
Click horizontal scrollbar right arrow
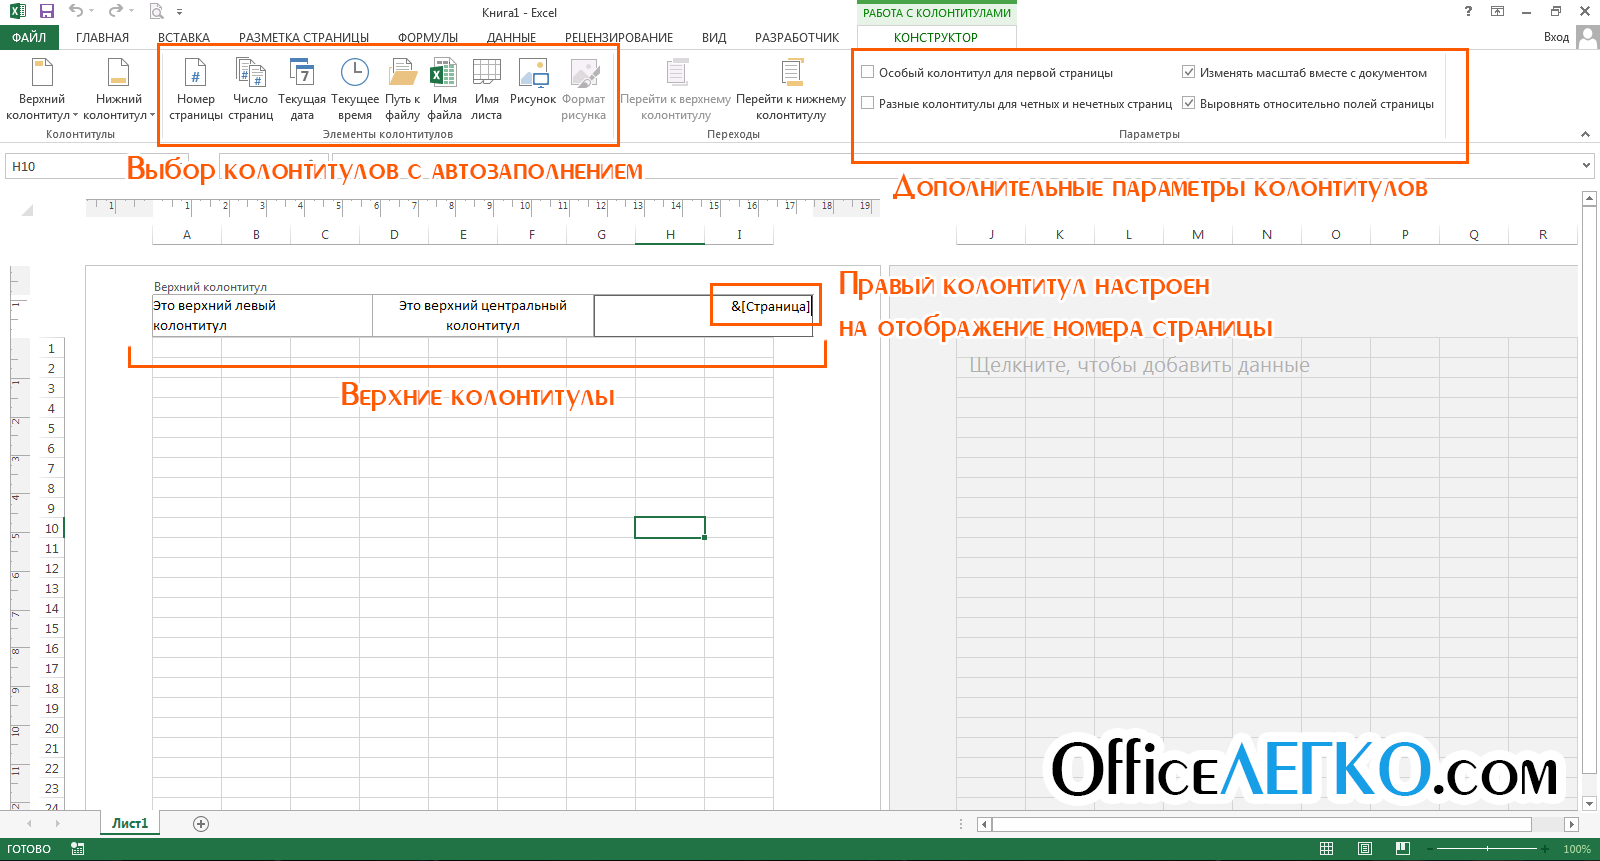[1571, 824]
